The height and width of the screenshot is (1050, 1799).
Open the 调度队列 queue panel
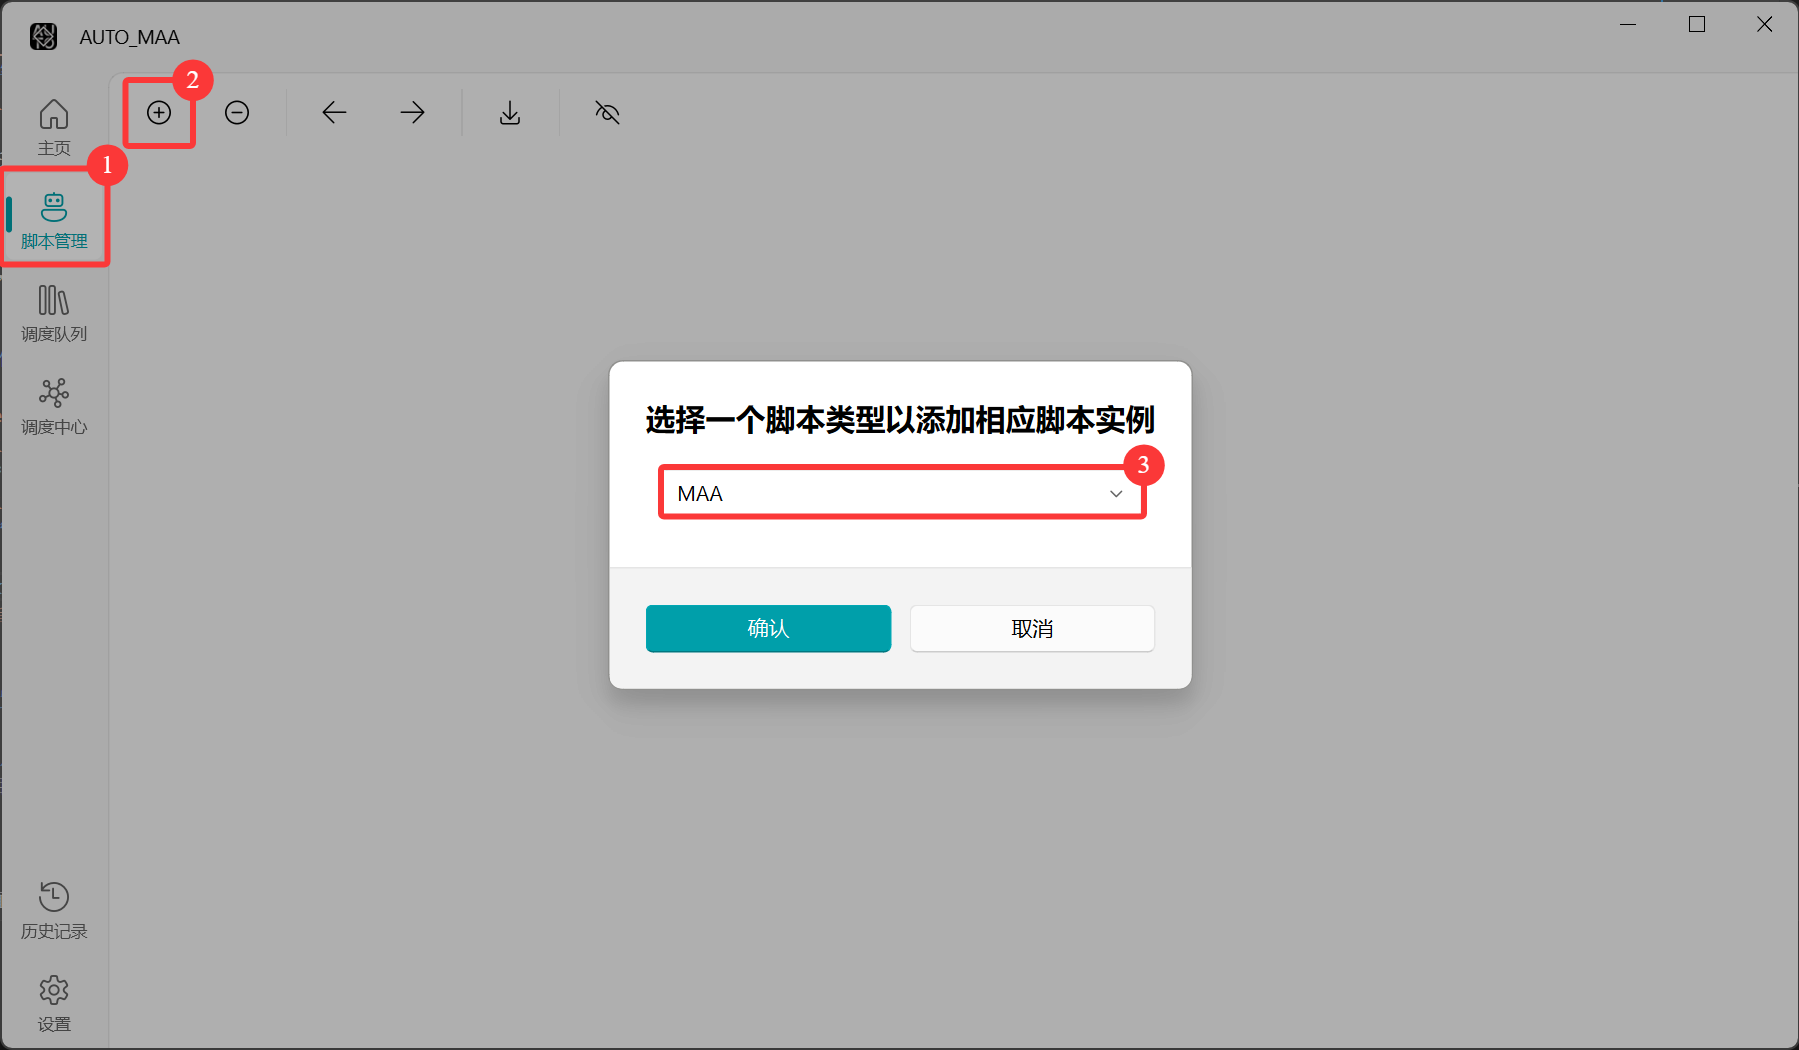[54, 313]
